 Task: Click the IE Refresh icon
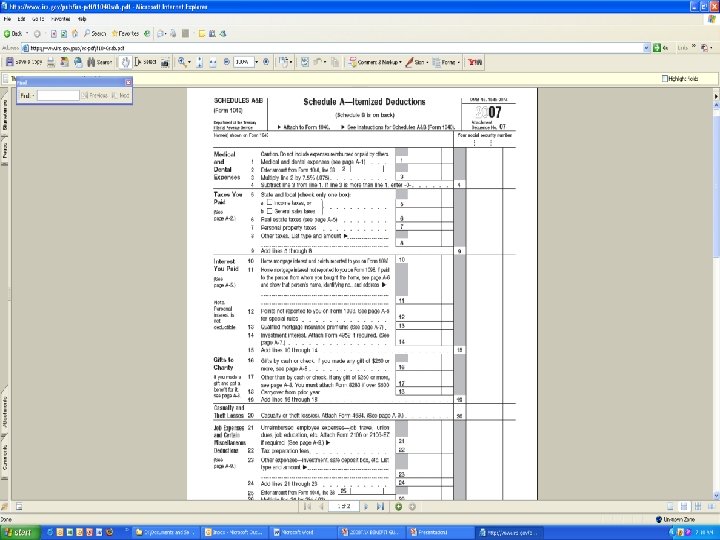pyautogui.click(x=64, y=34)
